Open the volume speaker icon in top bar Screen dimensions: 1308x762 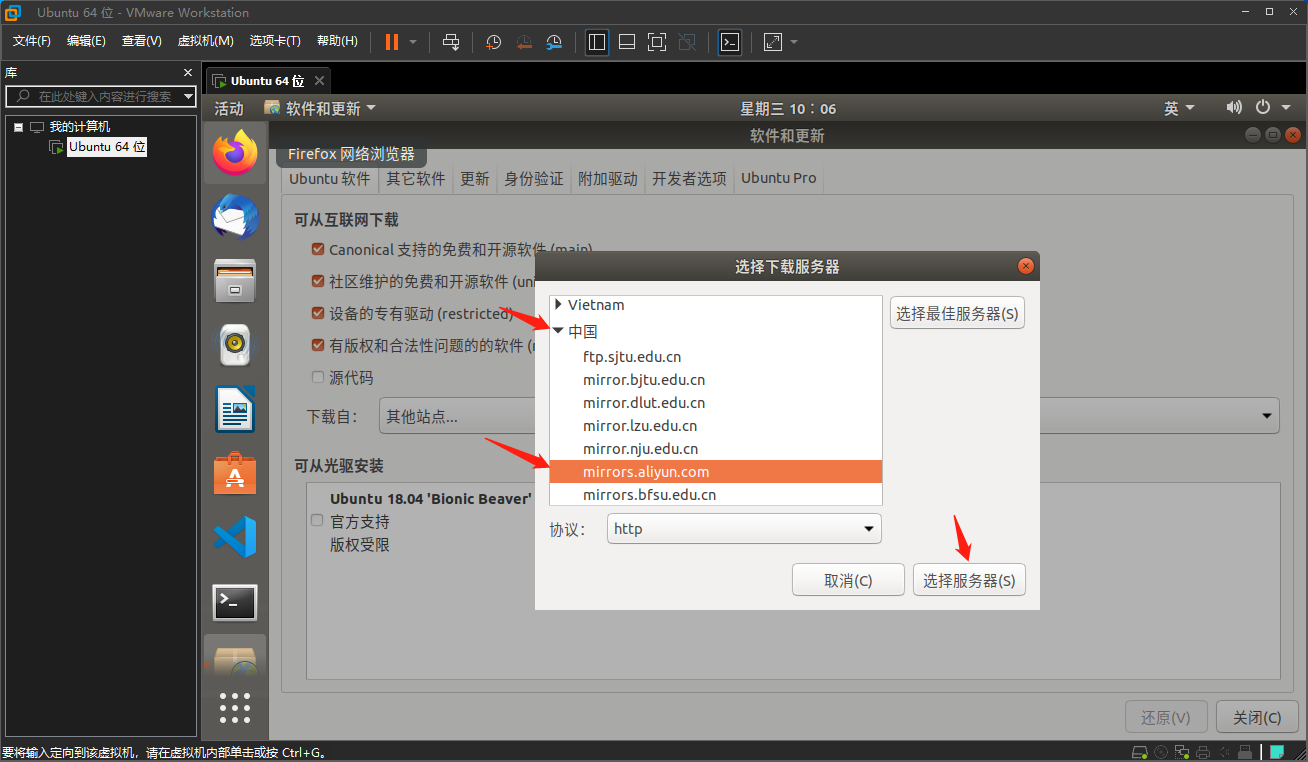pos(1234,108)
